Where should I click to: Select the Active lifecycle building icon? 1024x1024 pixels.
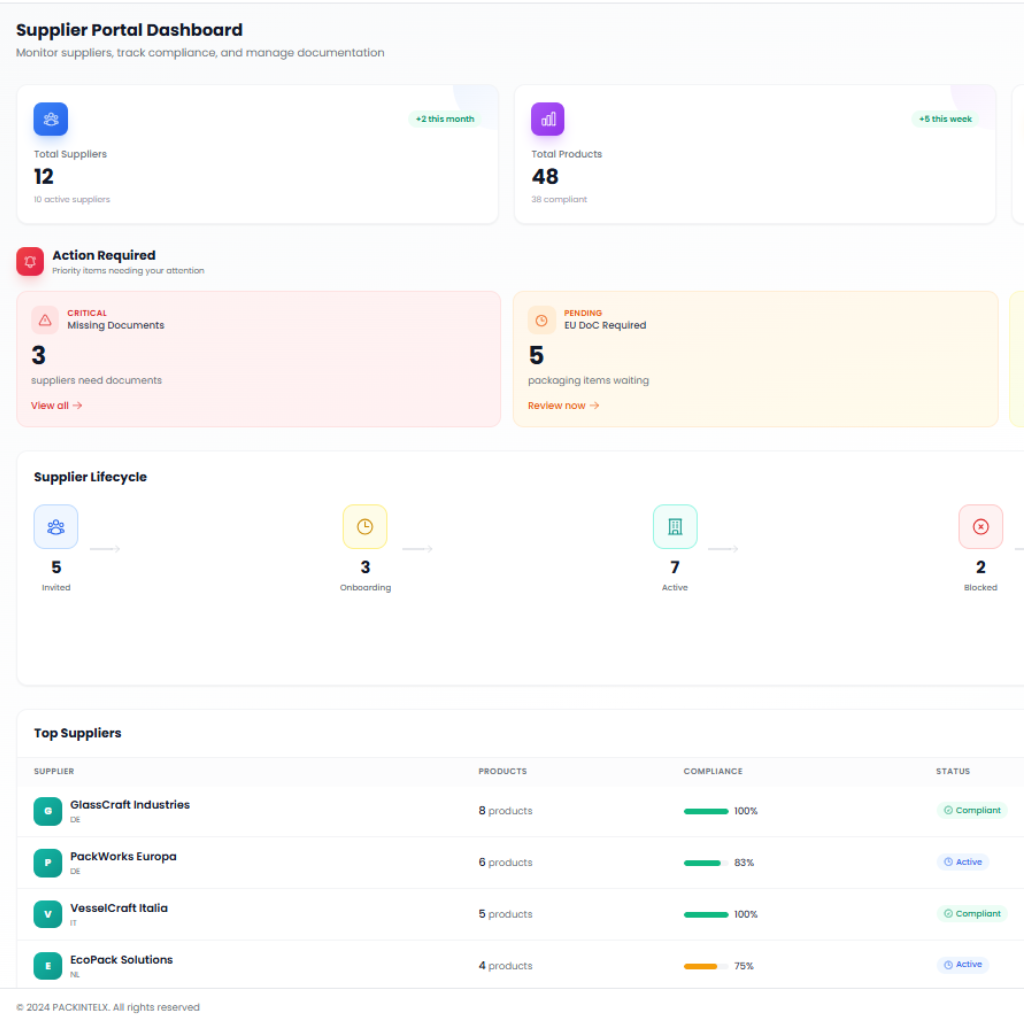pyautogui.click(x=675, y=527)
